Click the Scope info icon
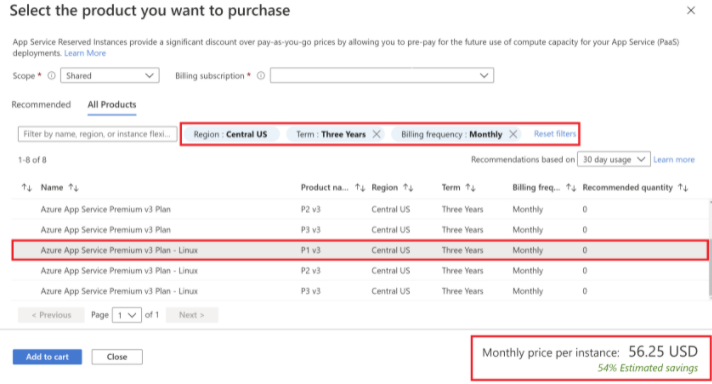 click(51, 76)
